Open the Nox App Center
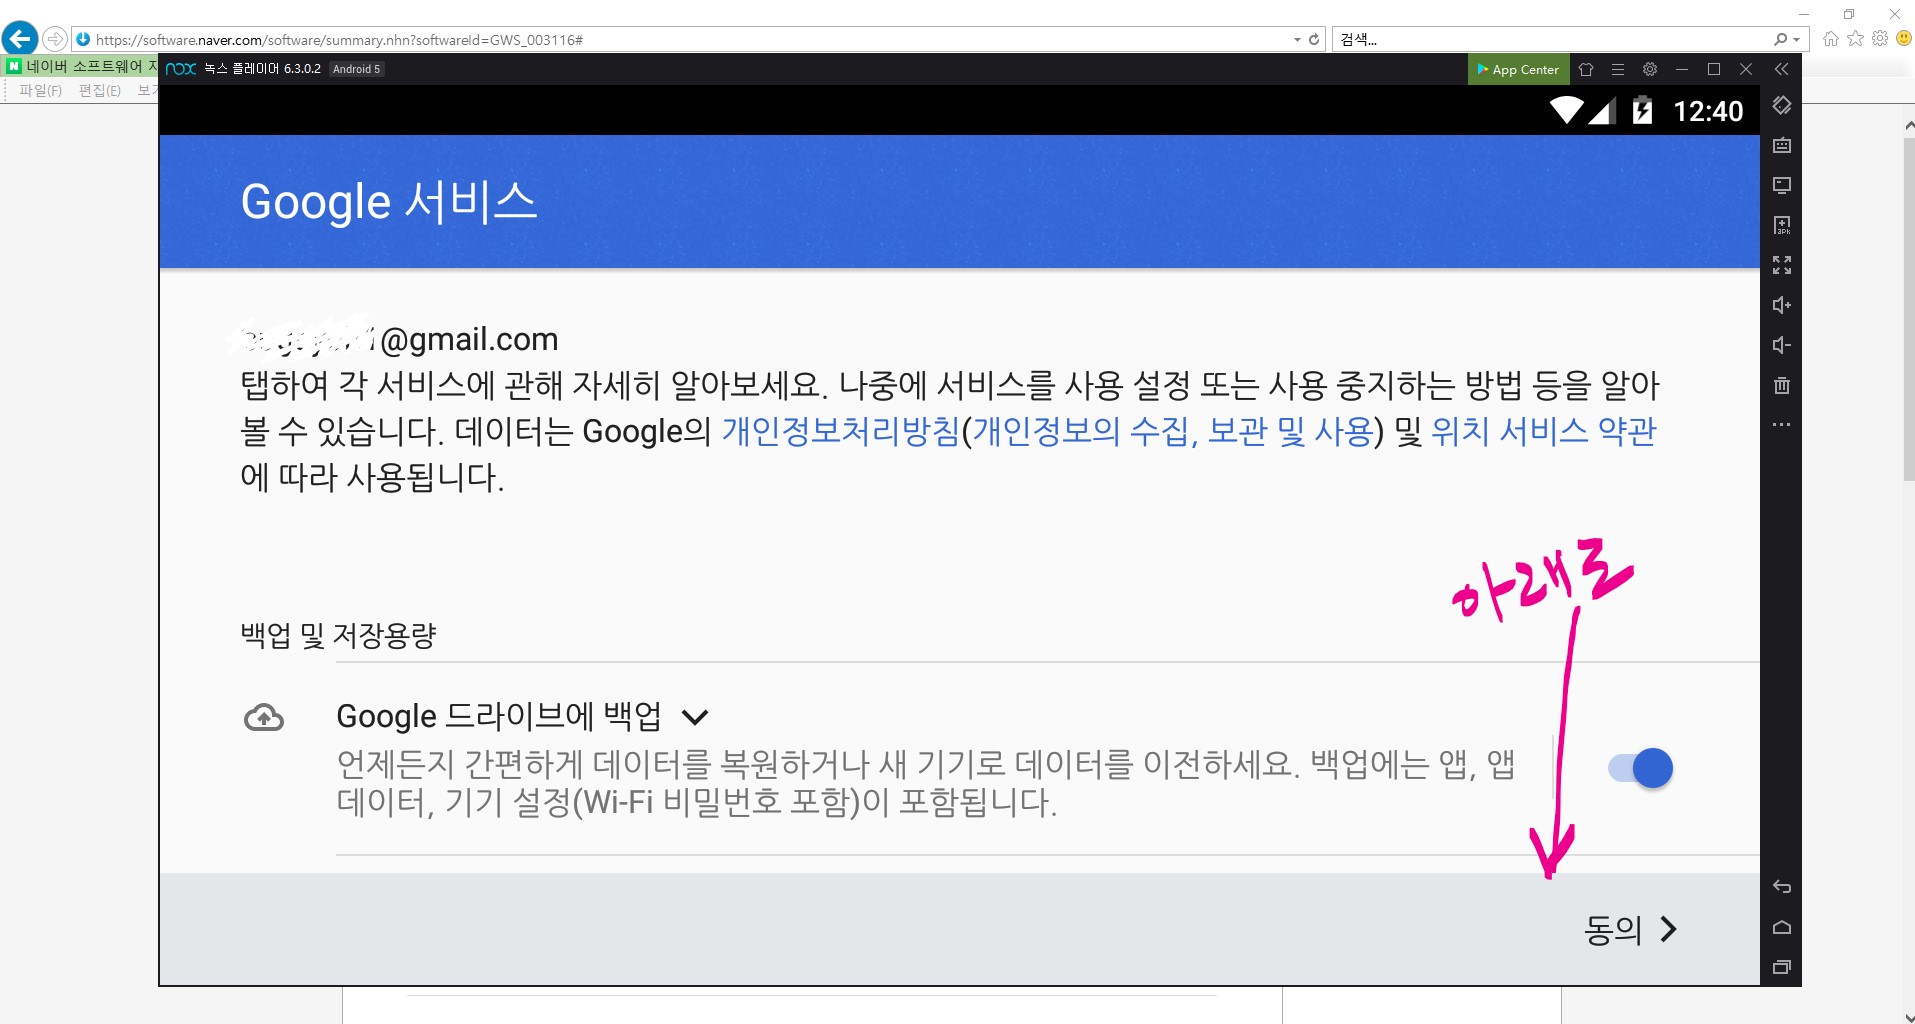 (1518, 69)
